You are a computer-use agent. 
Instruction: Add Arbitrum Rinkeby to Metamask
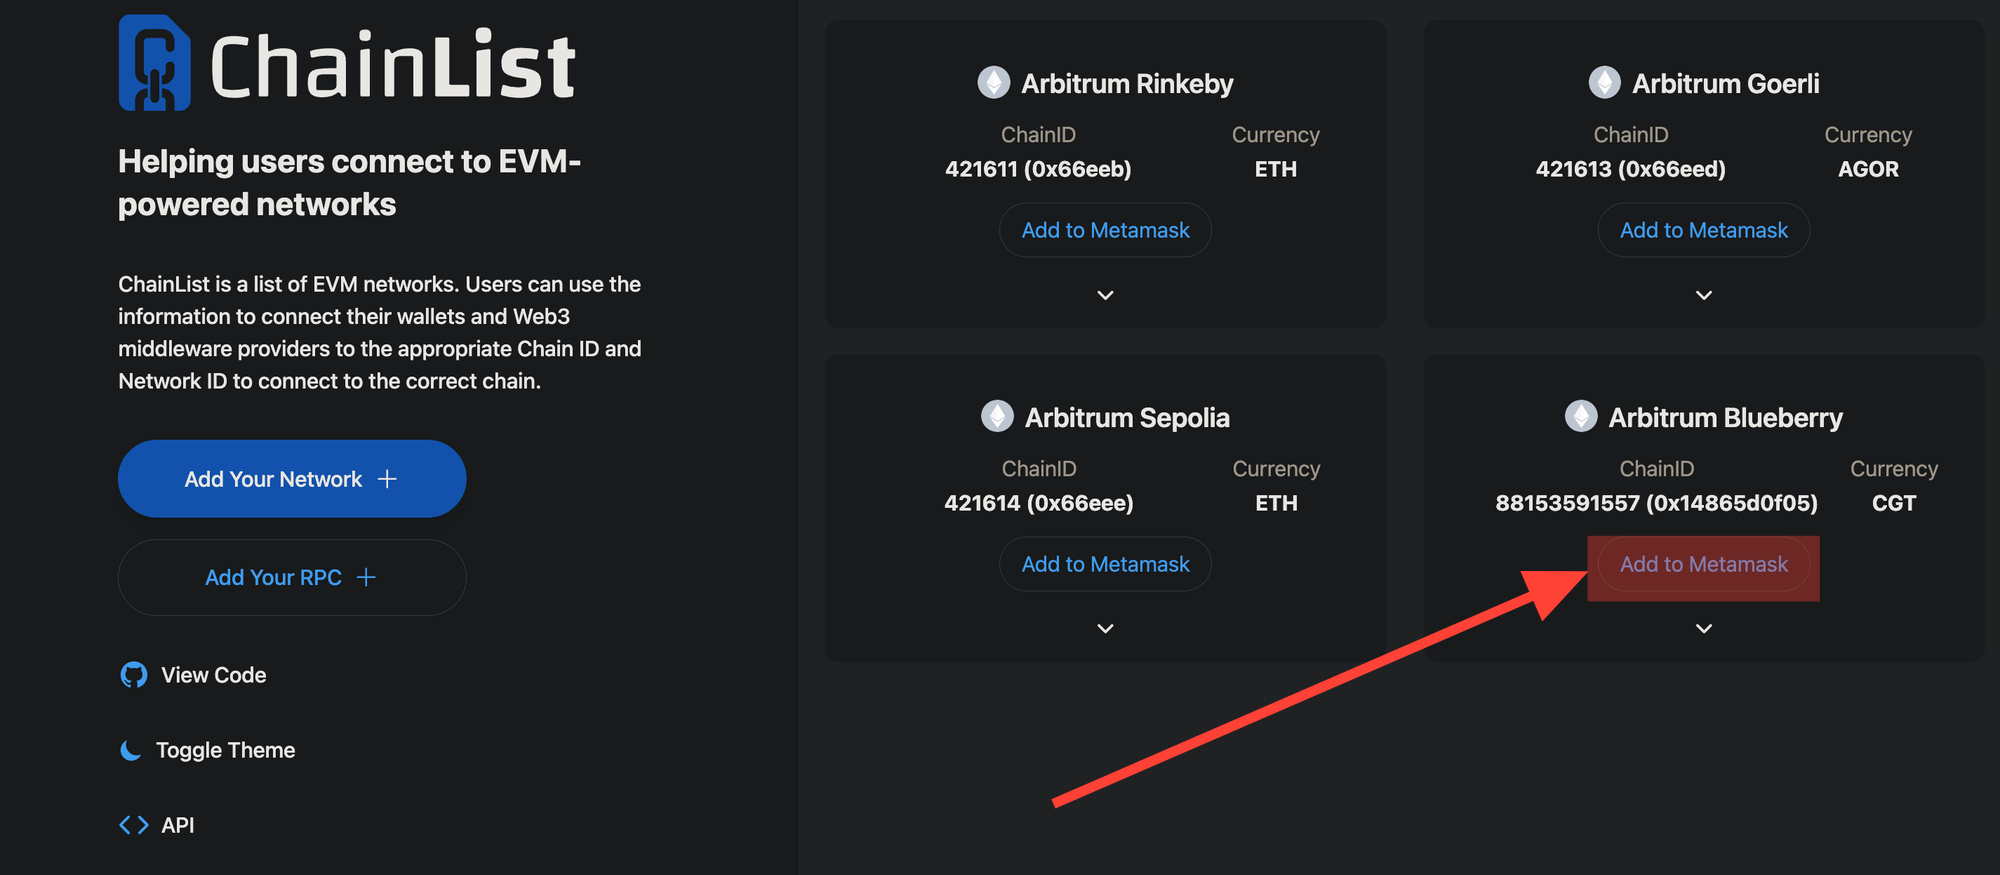click(1105, 230)
